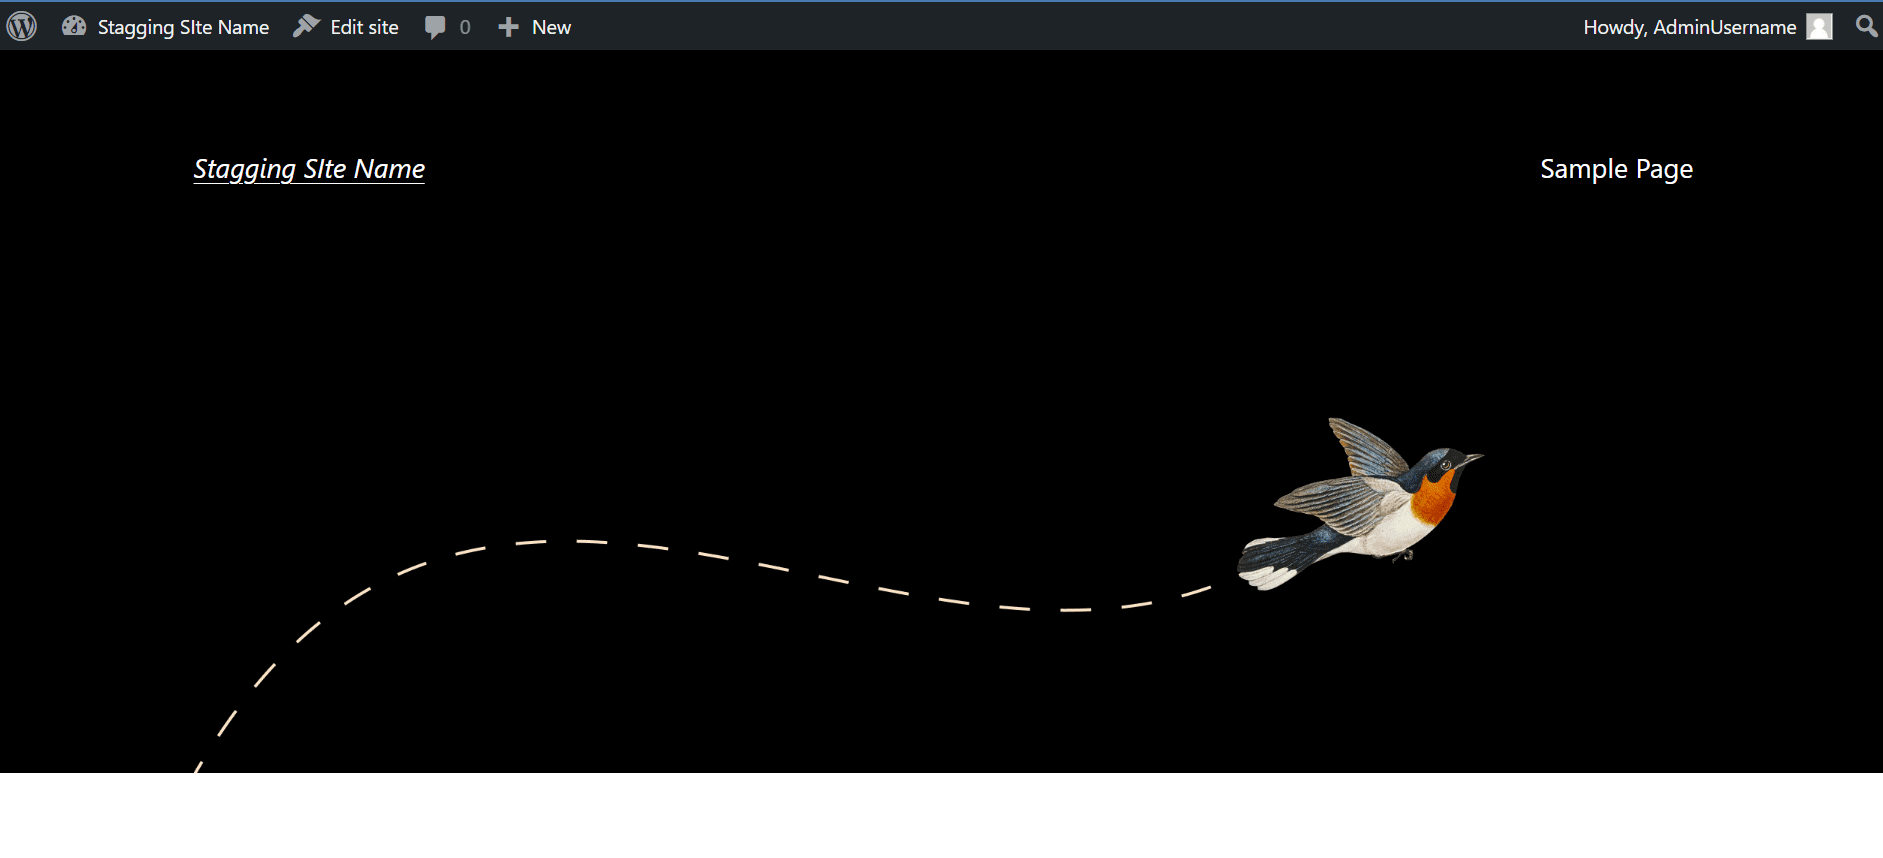This screenshot has height=858, width=1883.
Task: Click the admin user avatar
Action: [1820, 27]
